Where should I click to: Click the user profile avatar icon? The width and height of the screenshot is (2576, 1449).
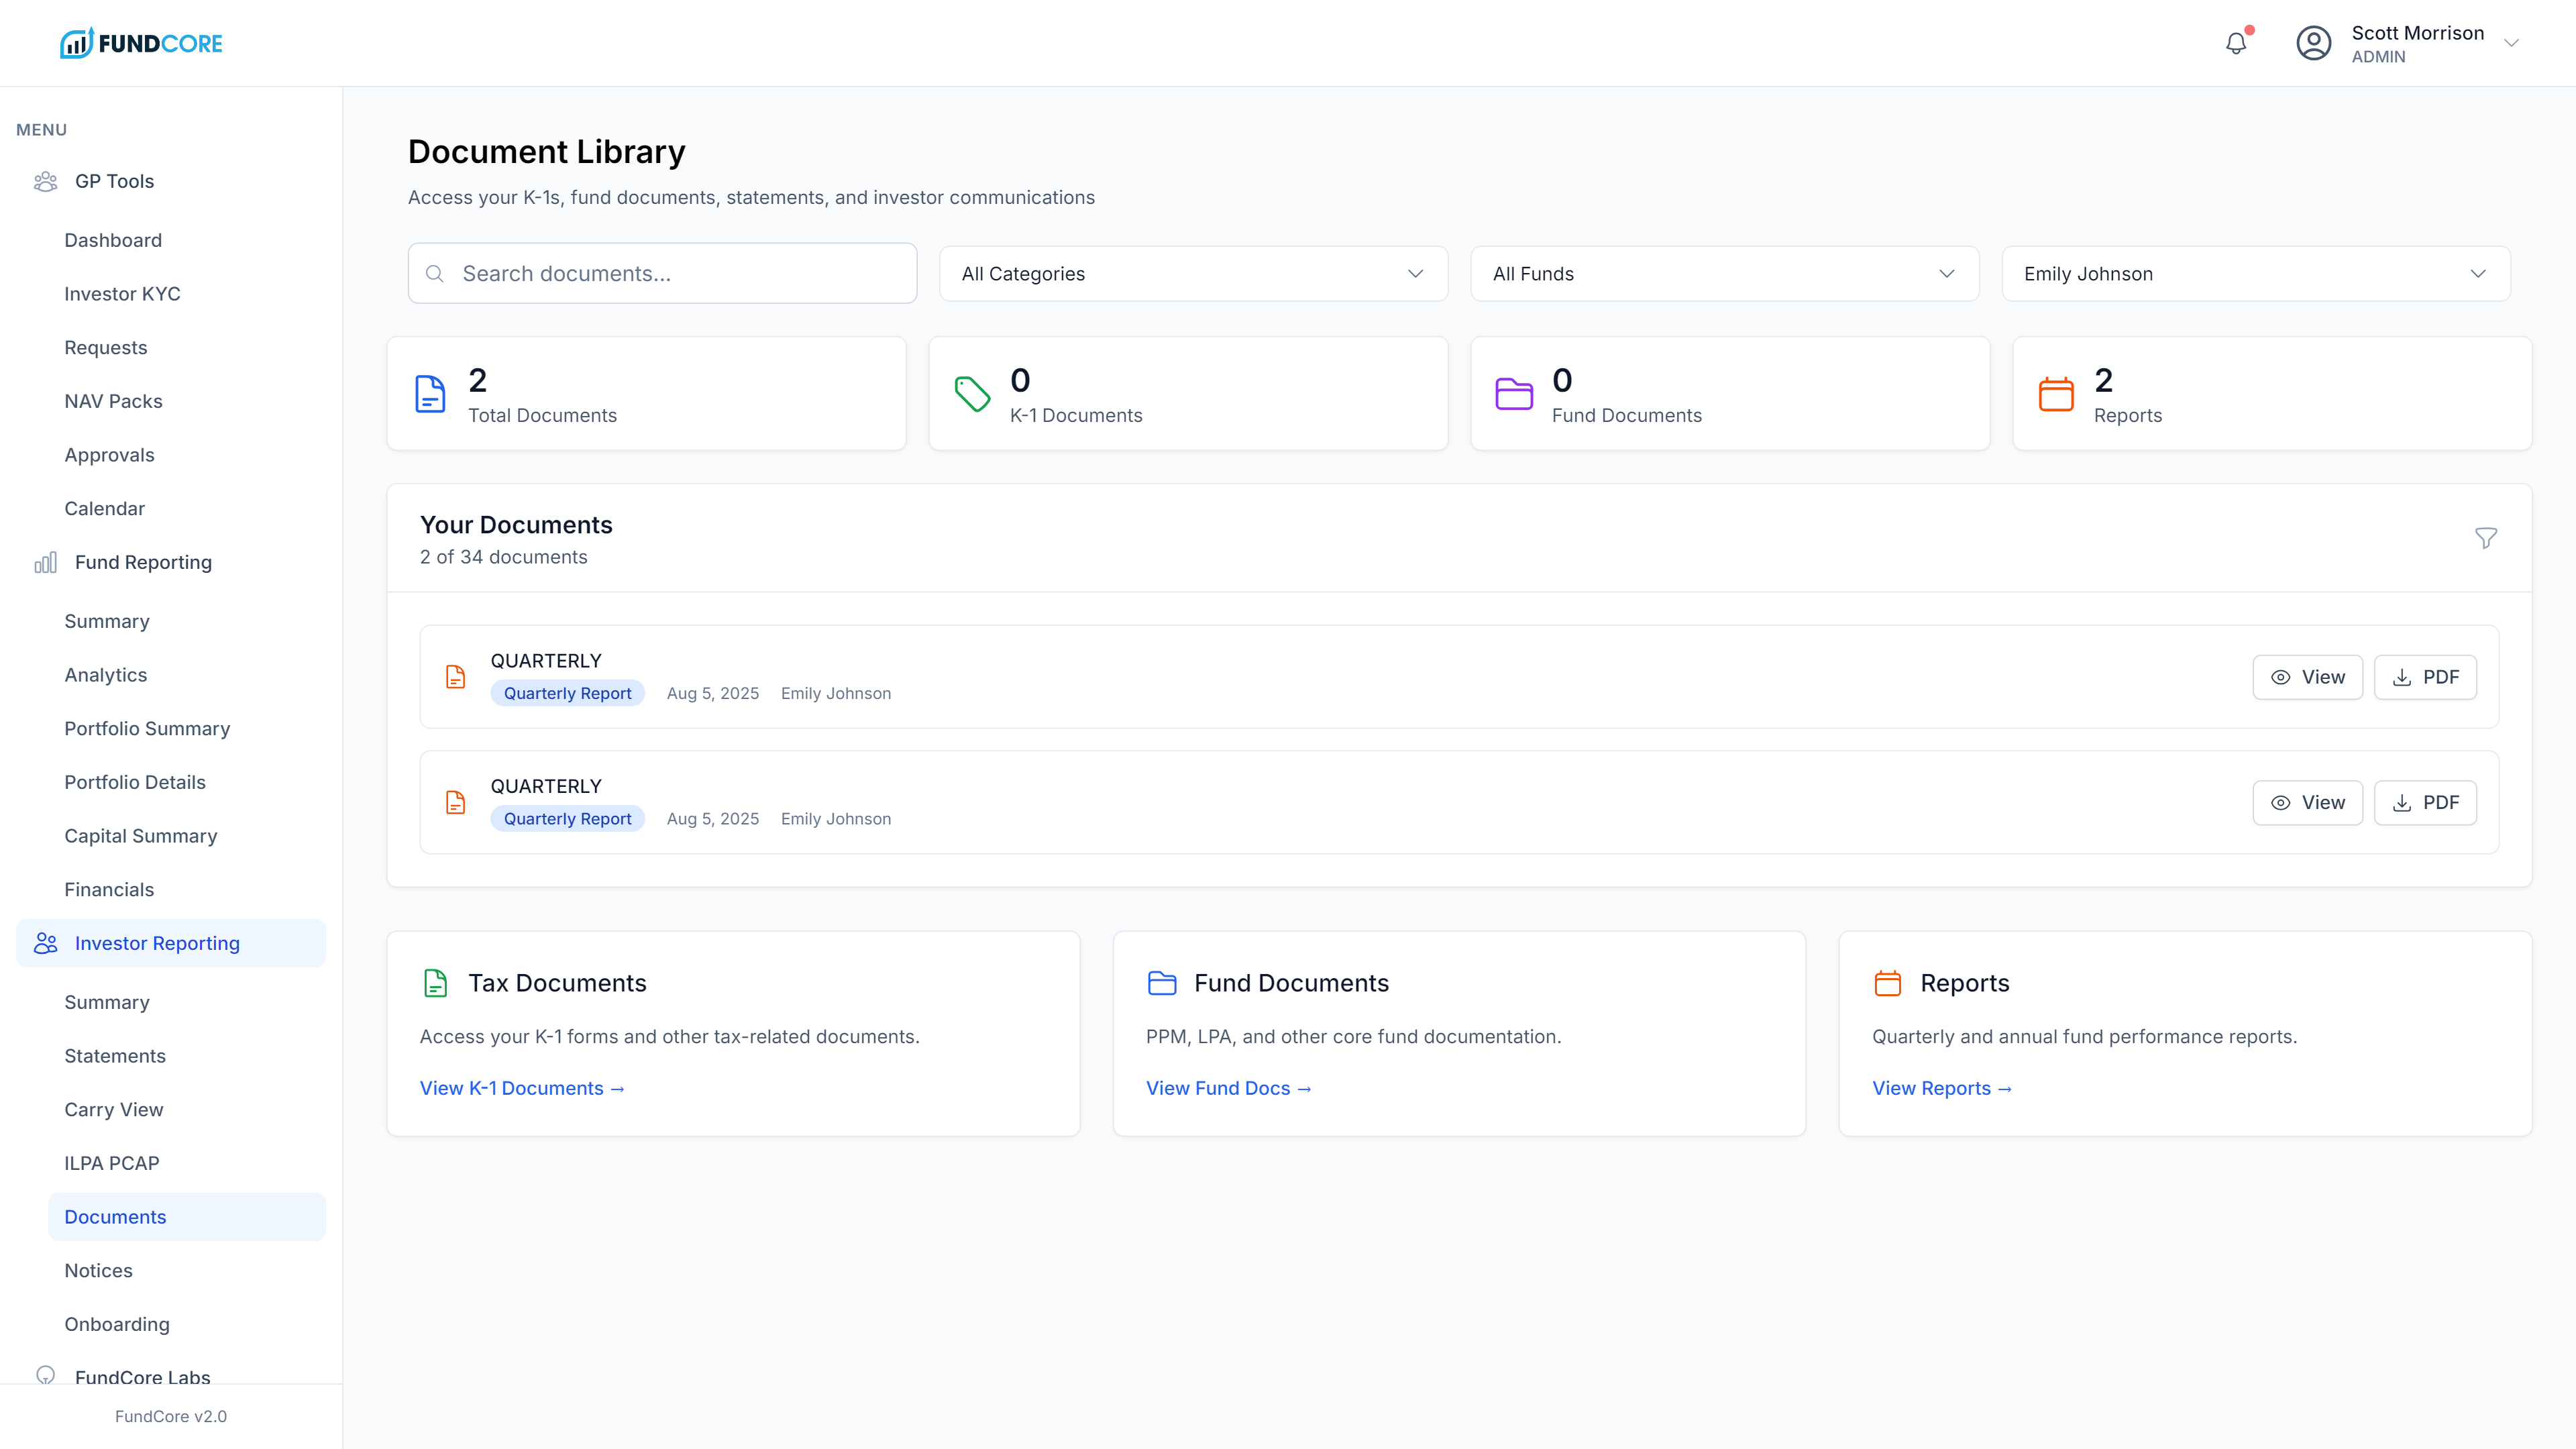click(x=2313, y=43)
